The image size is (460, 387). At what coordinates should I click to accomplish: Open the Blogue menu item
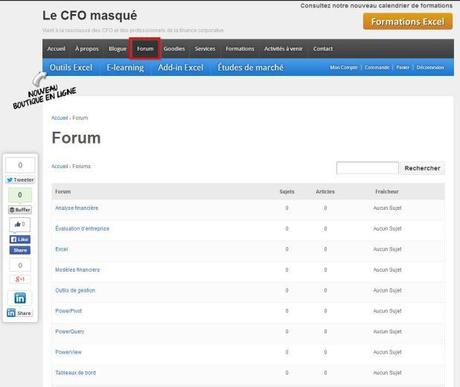[x=117, y=49]
